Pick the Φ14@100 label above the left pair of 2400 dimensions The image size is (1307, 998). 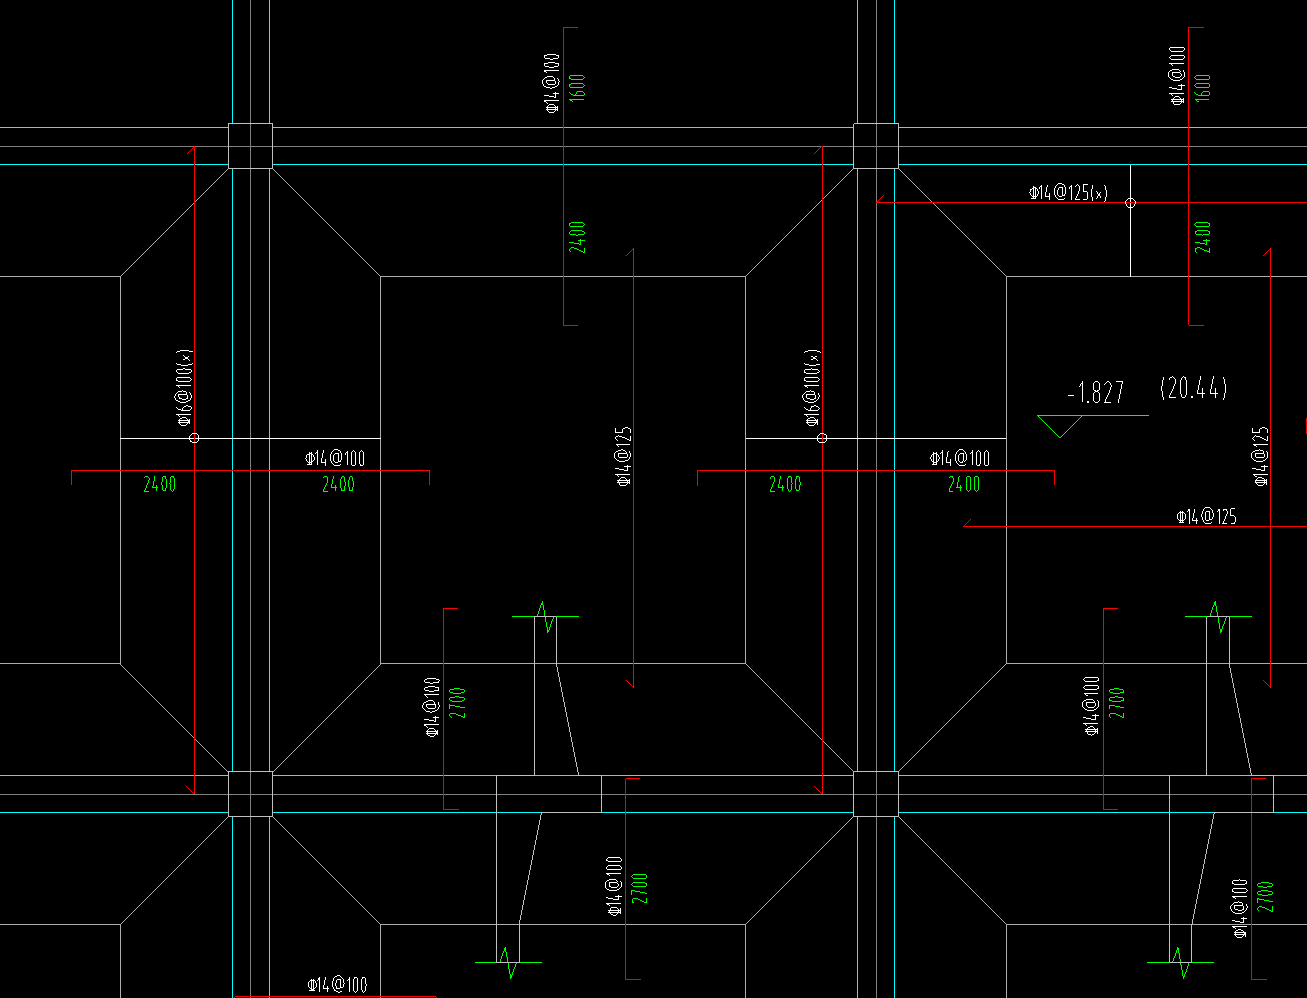click(x=335, y=459)
